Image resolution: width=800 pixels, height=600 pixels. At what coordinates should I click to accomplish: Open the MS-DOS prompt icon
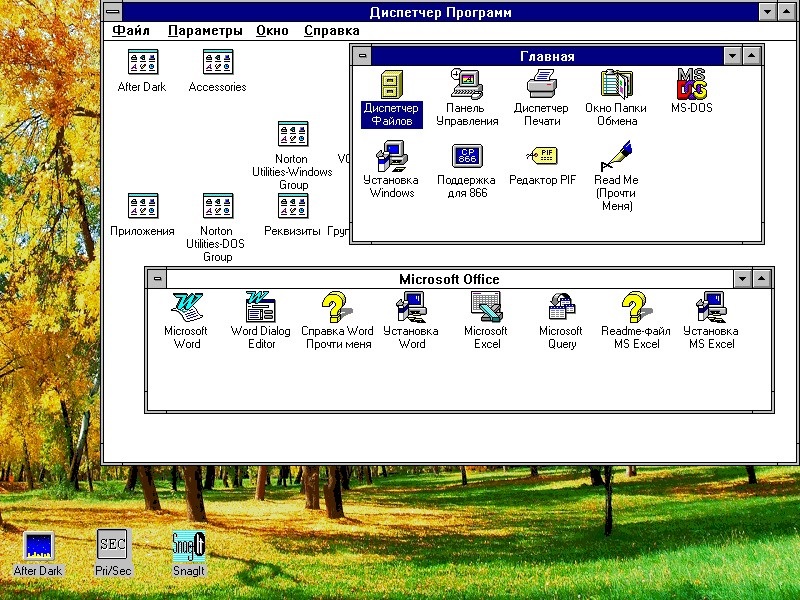coord(692,84)
